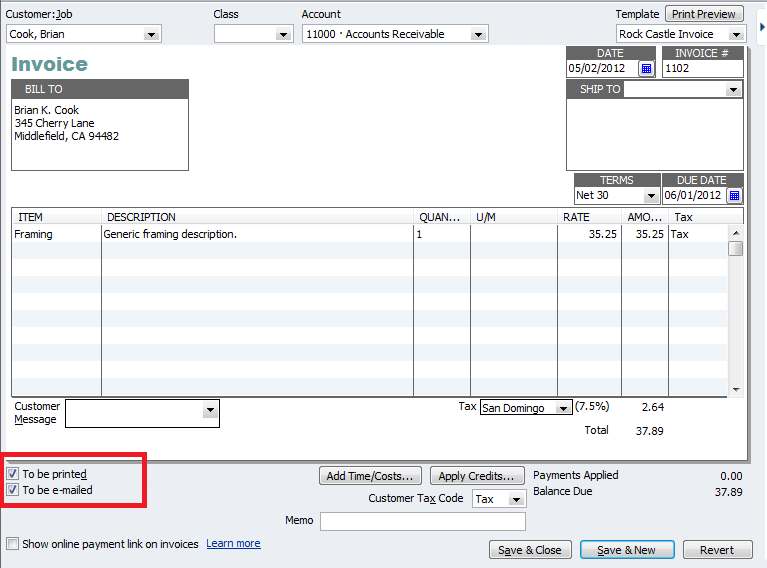Open the Class dropdown list
This screenshot has height=568, width=767.
(x=283, y=35)
